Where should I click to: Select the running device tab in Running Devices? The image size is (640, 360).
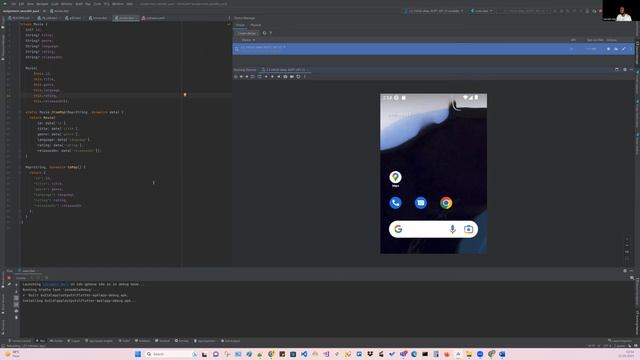[285, 70]
